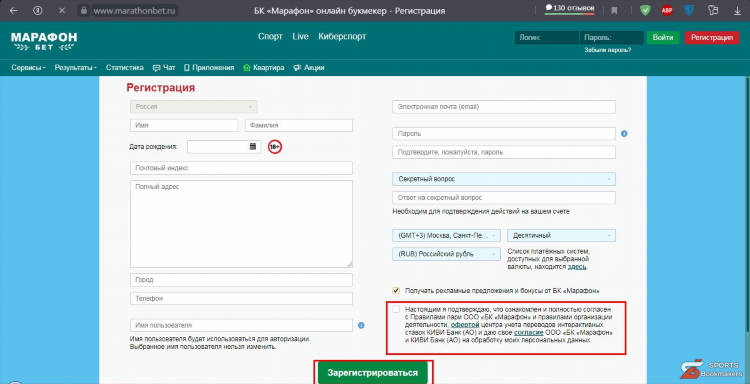Submit with the Зарегистрироваться button

click(373, 373)
